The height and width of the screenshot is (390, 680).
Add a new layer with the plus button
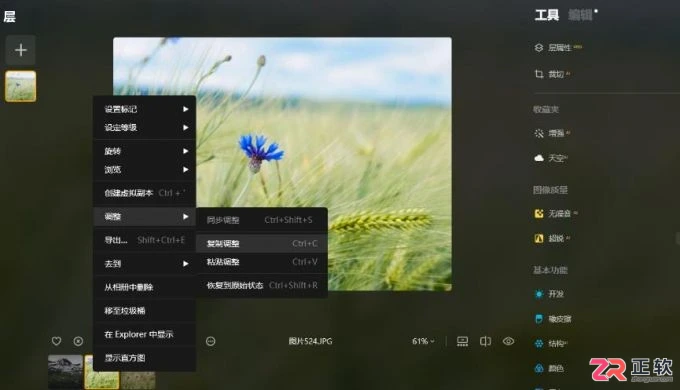tap(20, 50)
